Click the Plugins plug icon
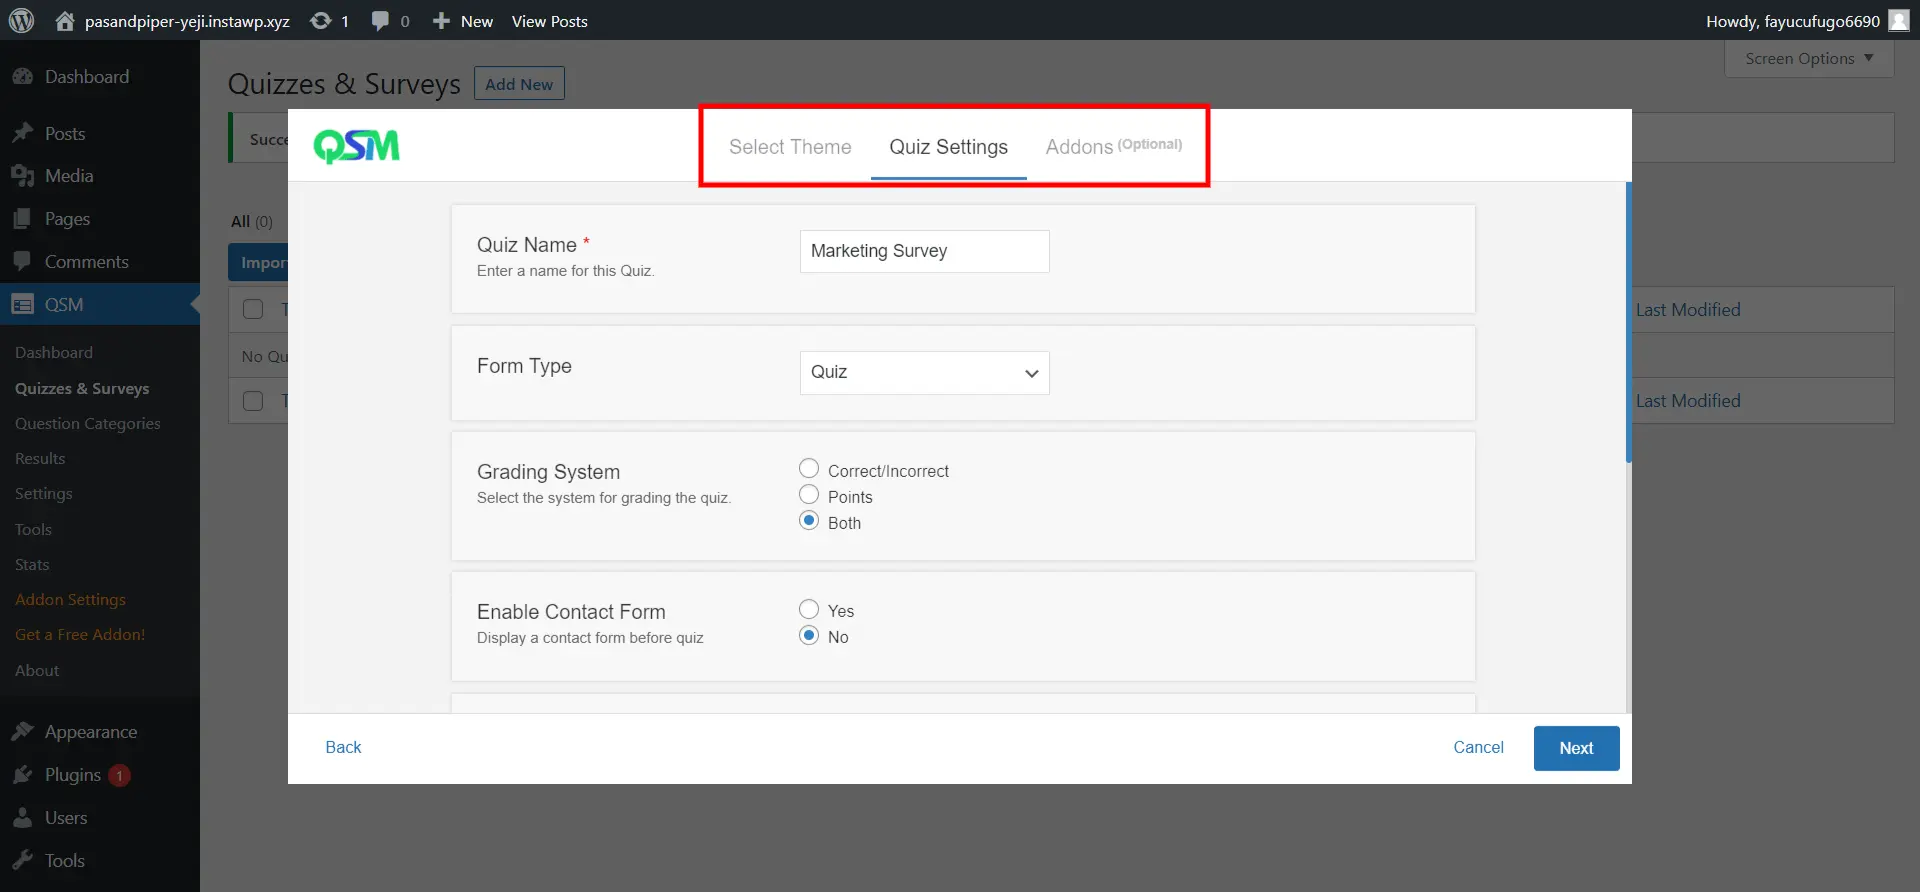Image resolution: width=1920 pixels, height=893 pixels. coord(22,775)
